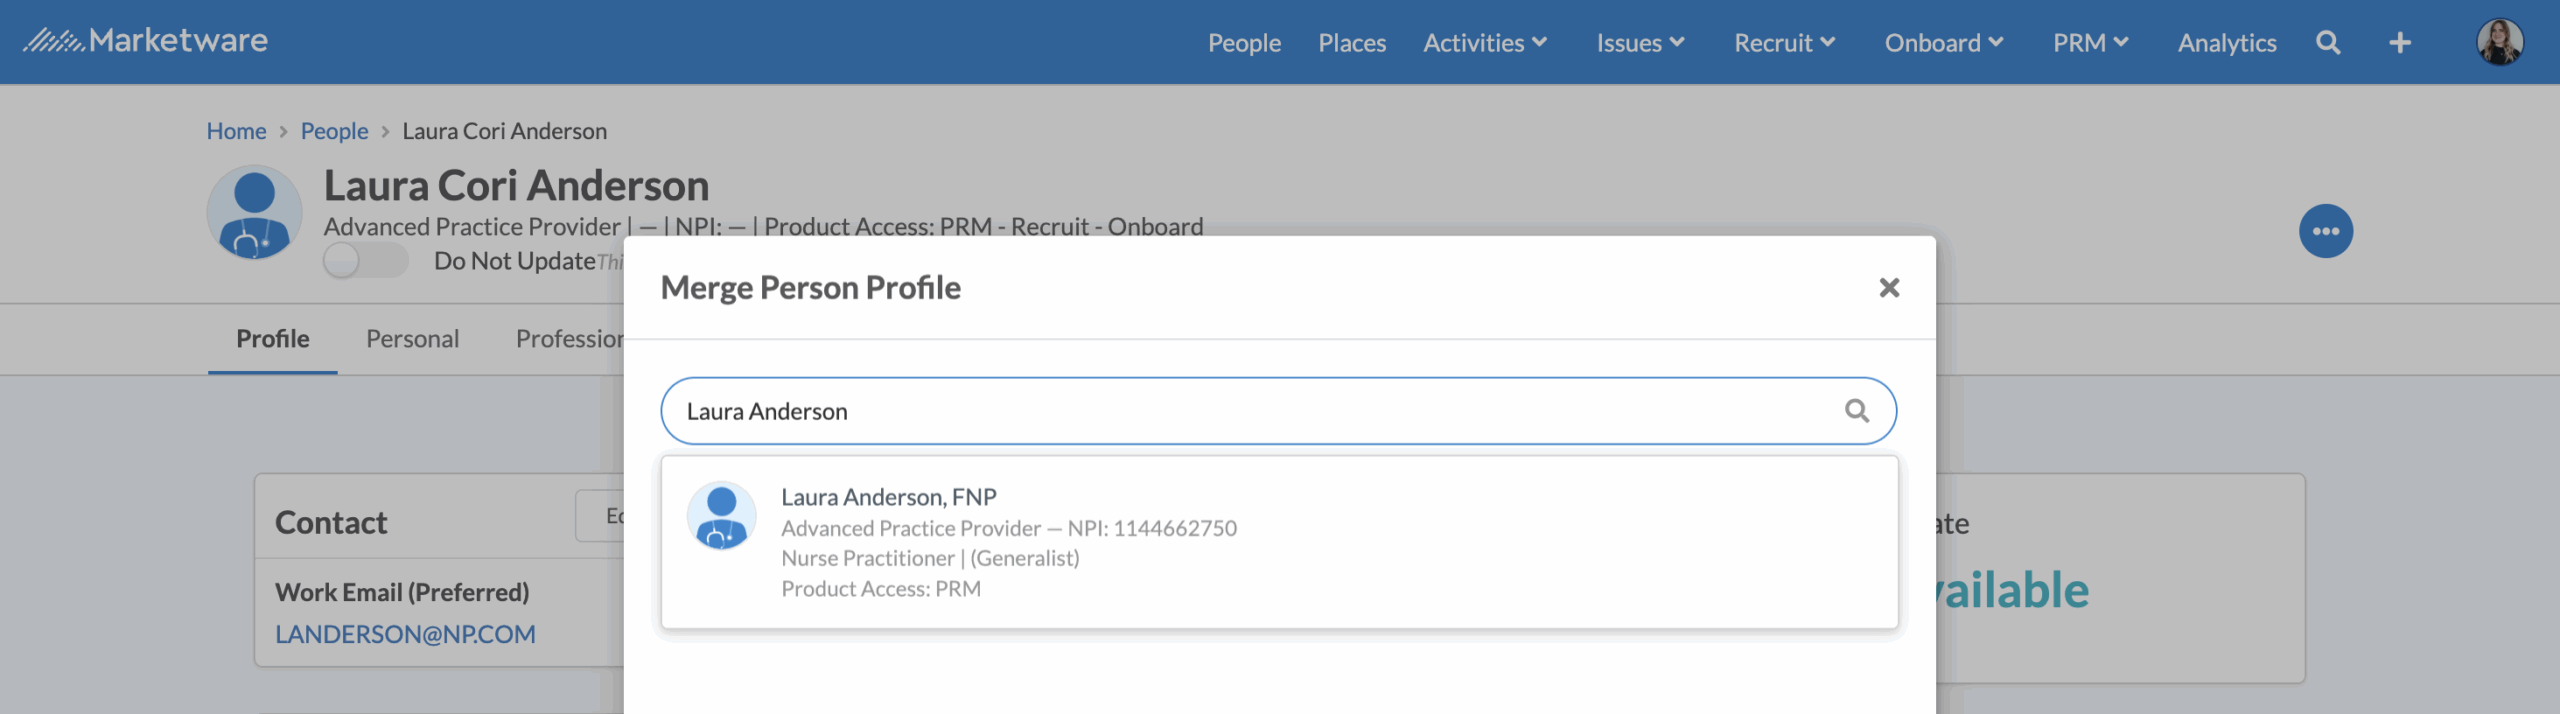
Task: Click the blue three-dots actions button
Action: click(x=2325, y=231)
